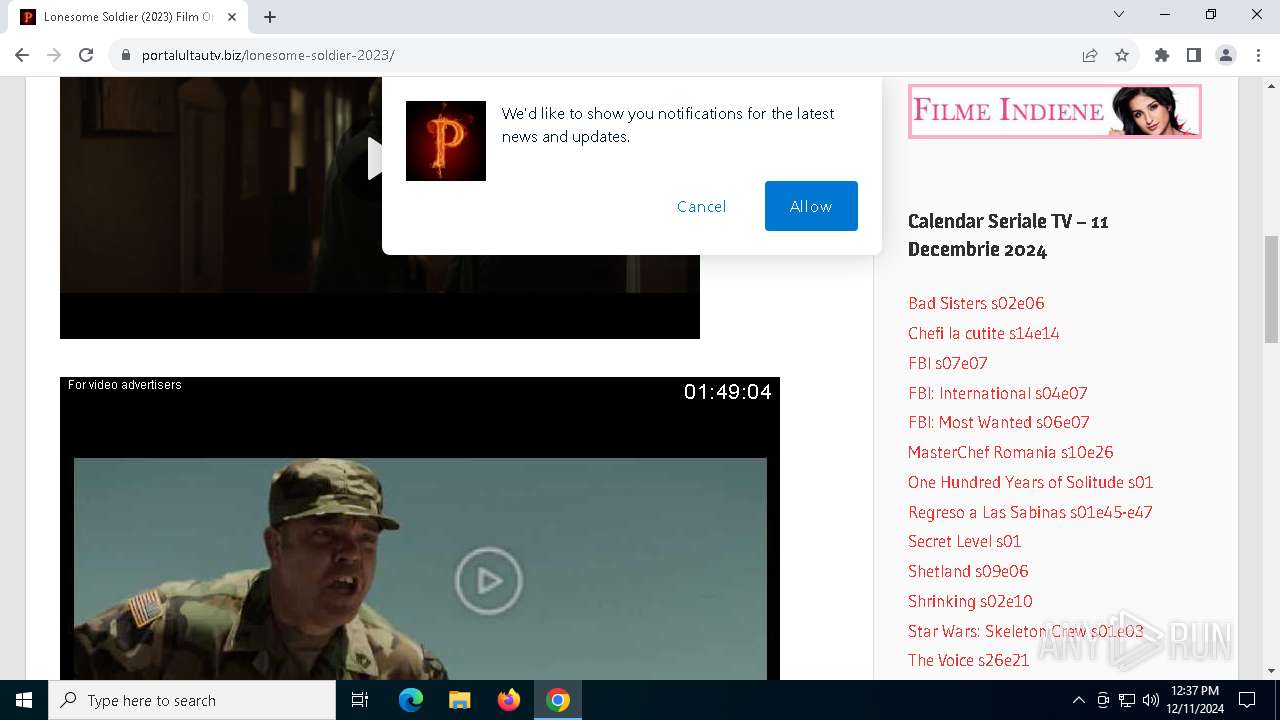
Task: Open the Chrome profile avatar
Action: coord(1226,55)
